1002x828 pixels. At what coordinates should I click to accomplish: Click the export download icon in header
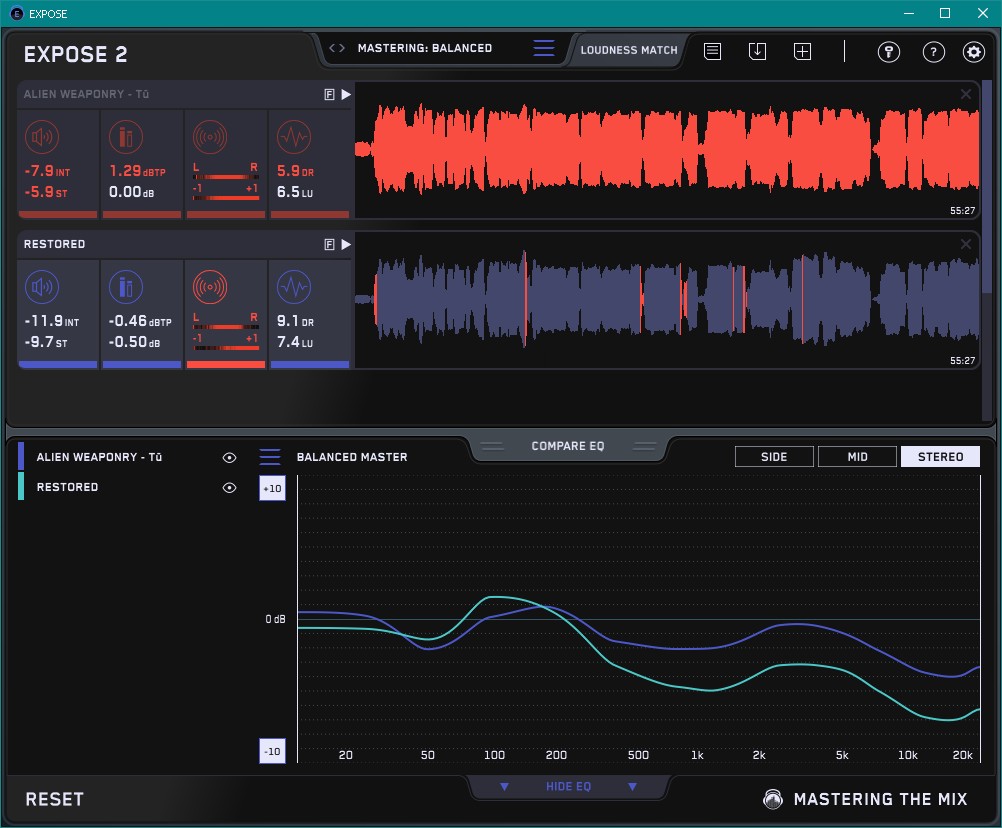point(757,51)
